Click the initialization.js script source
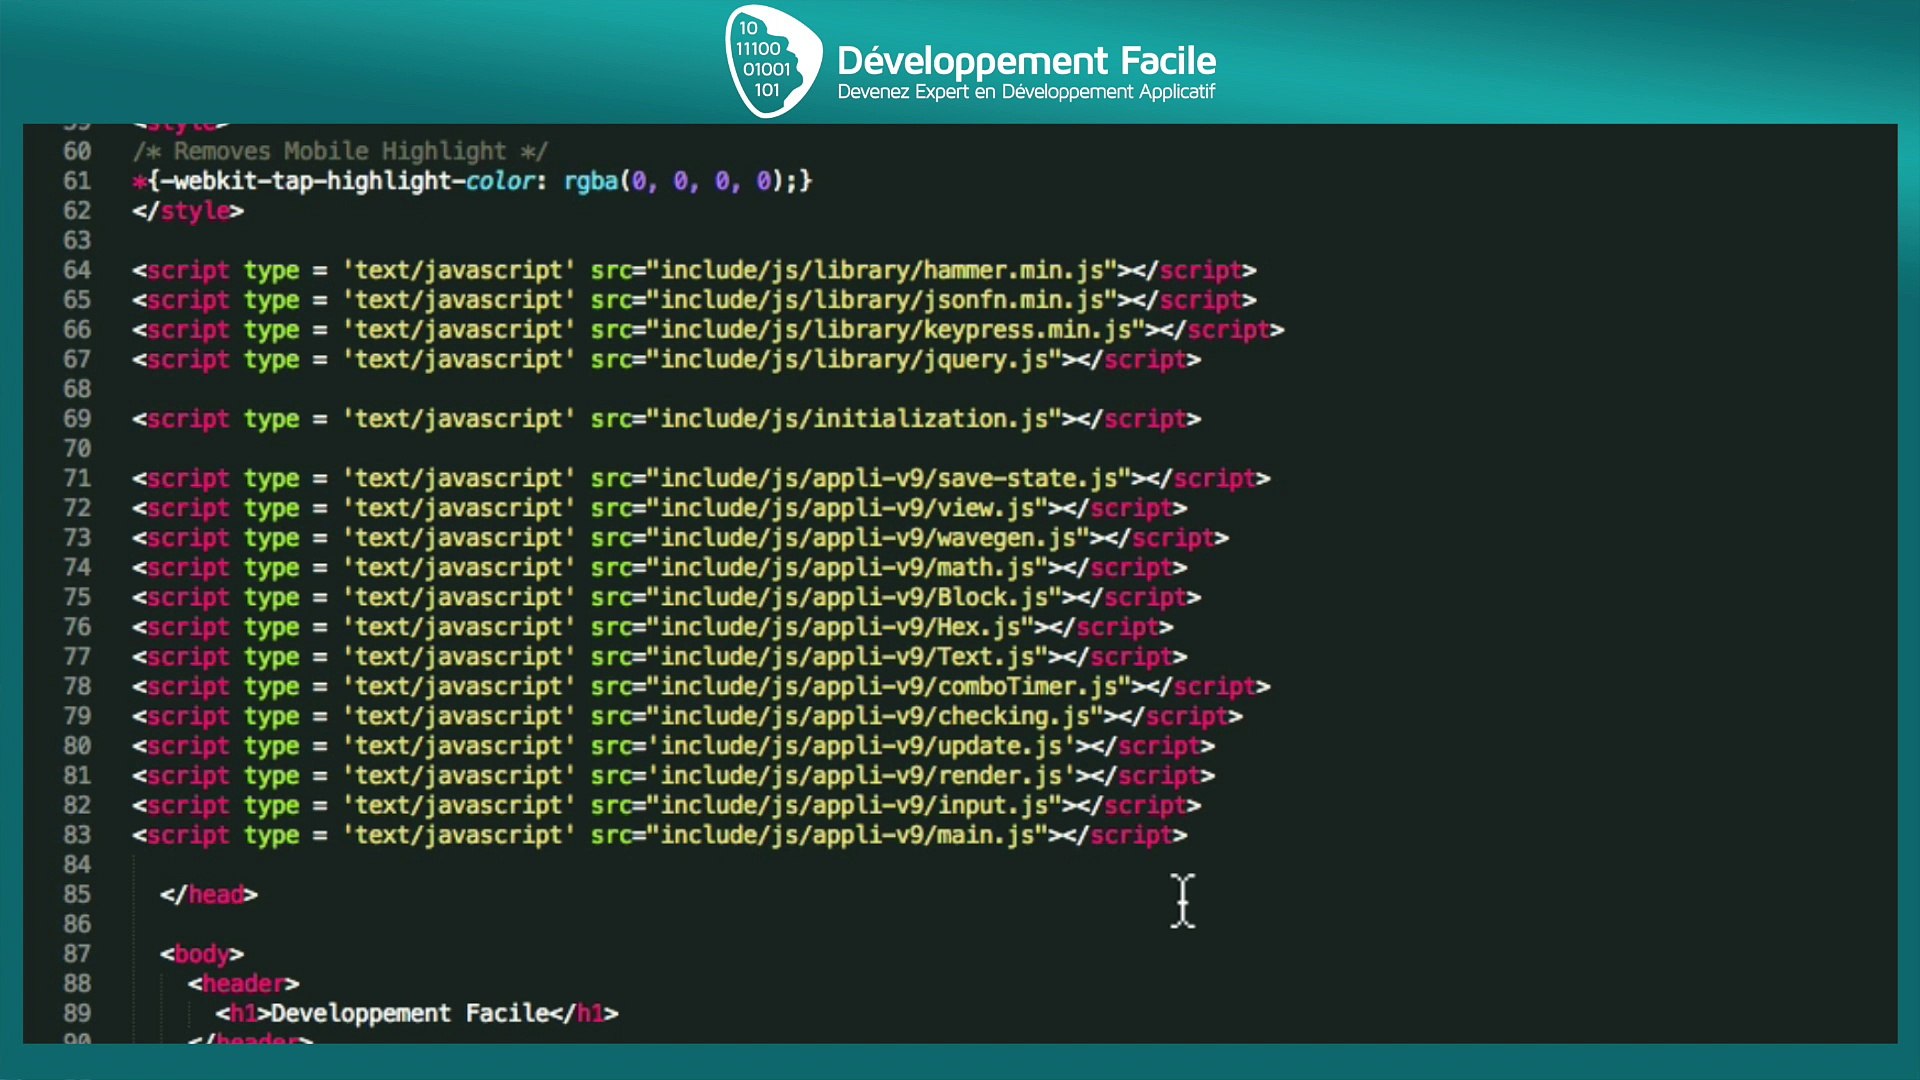This screenshot has height=1080, width=1920. point(930,419)
